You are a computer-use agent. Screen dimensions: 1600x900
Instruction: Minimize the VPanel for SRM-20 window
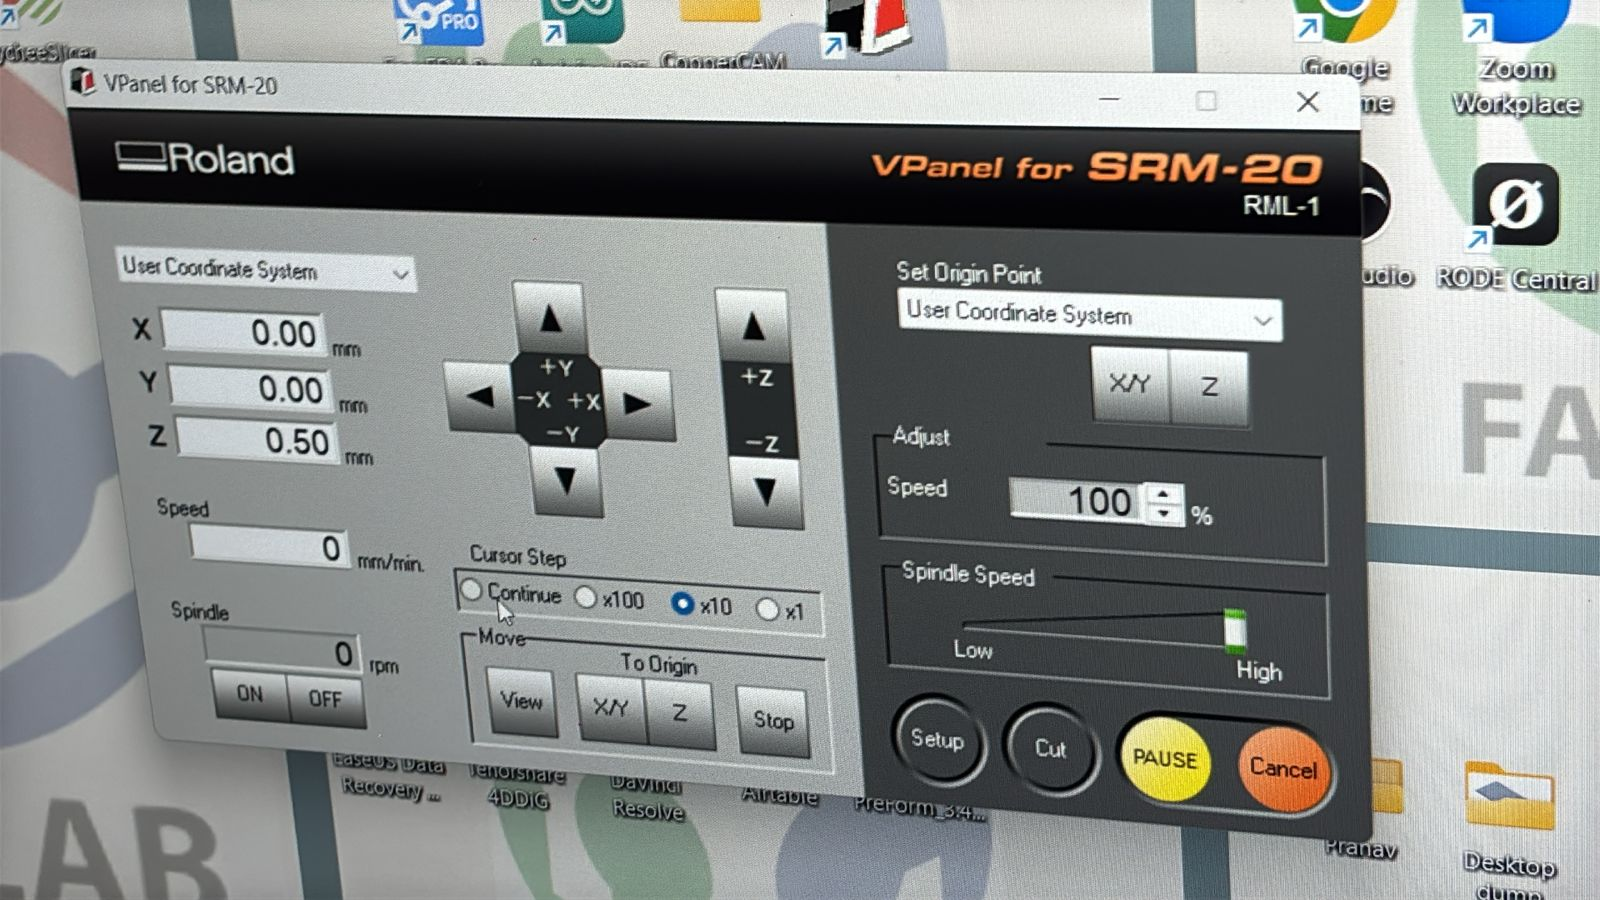[x=1109, y=100]
